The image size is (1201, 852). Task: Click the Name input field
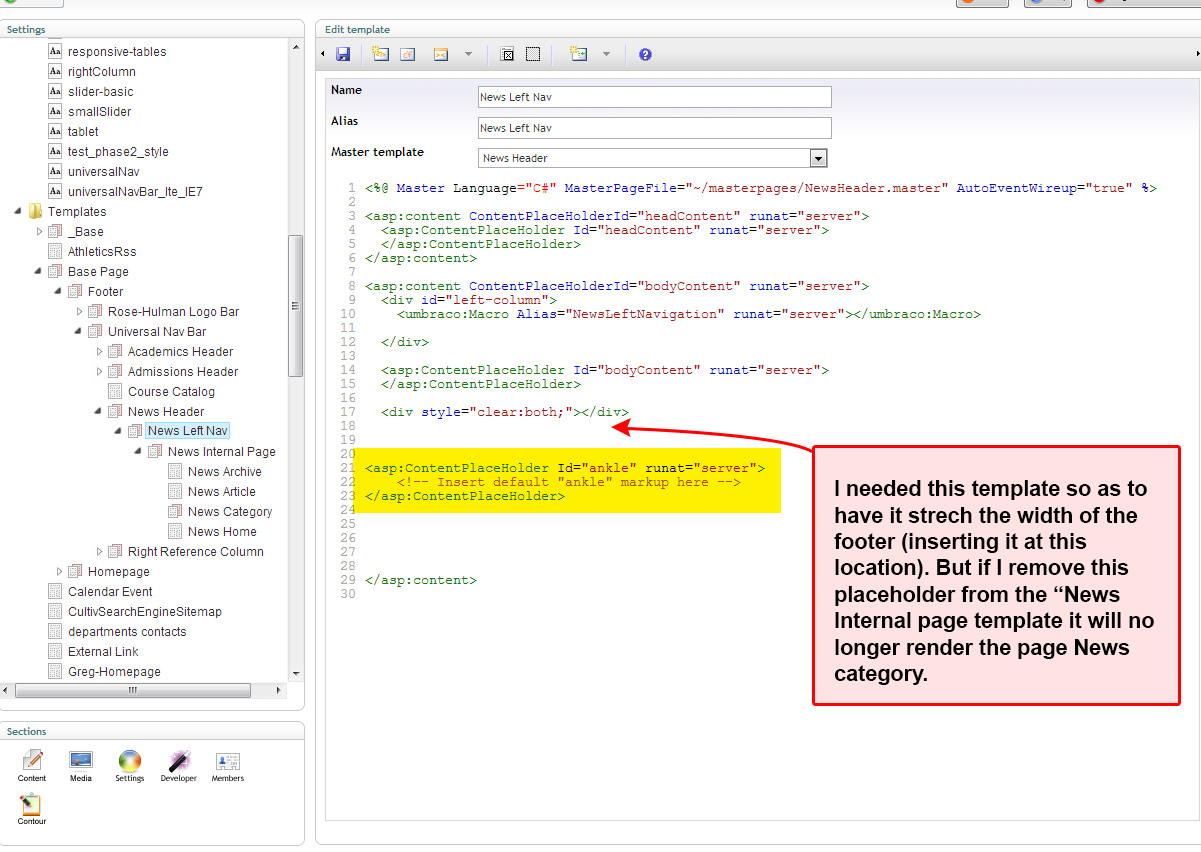pos(655,97)
